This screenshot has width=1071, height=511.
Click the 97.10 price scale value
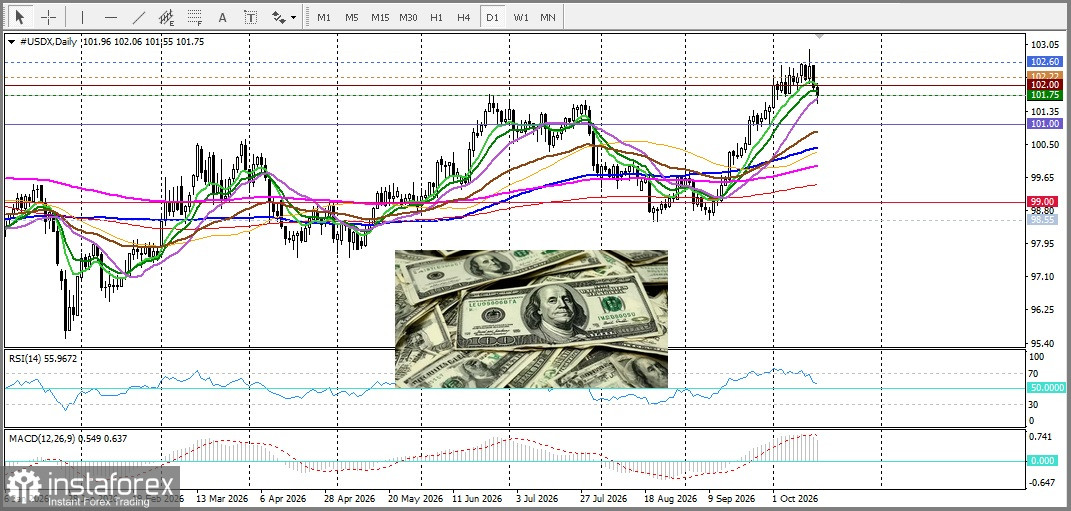point(1044,277)
